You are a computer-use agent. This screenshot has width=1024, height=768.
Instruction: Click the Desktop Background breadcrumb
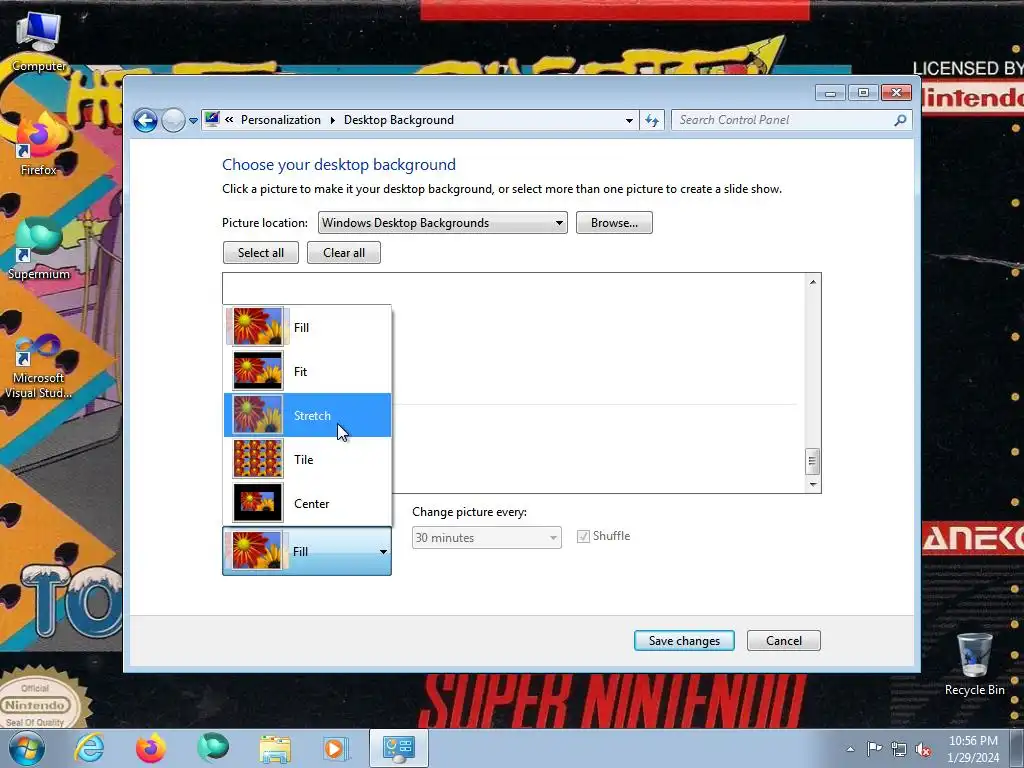[399, 120]
